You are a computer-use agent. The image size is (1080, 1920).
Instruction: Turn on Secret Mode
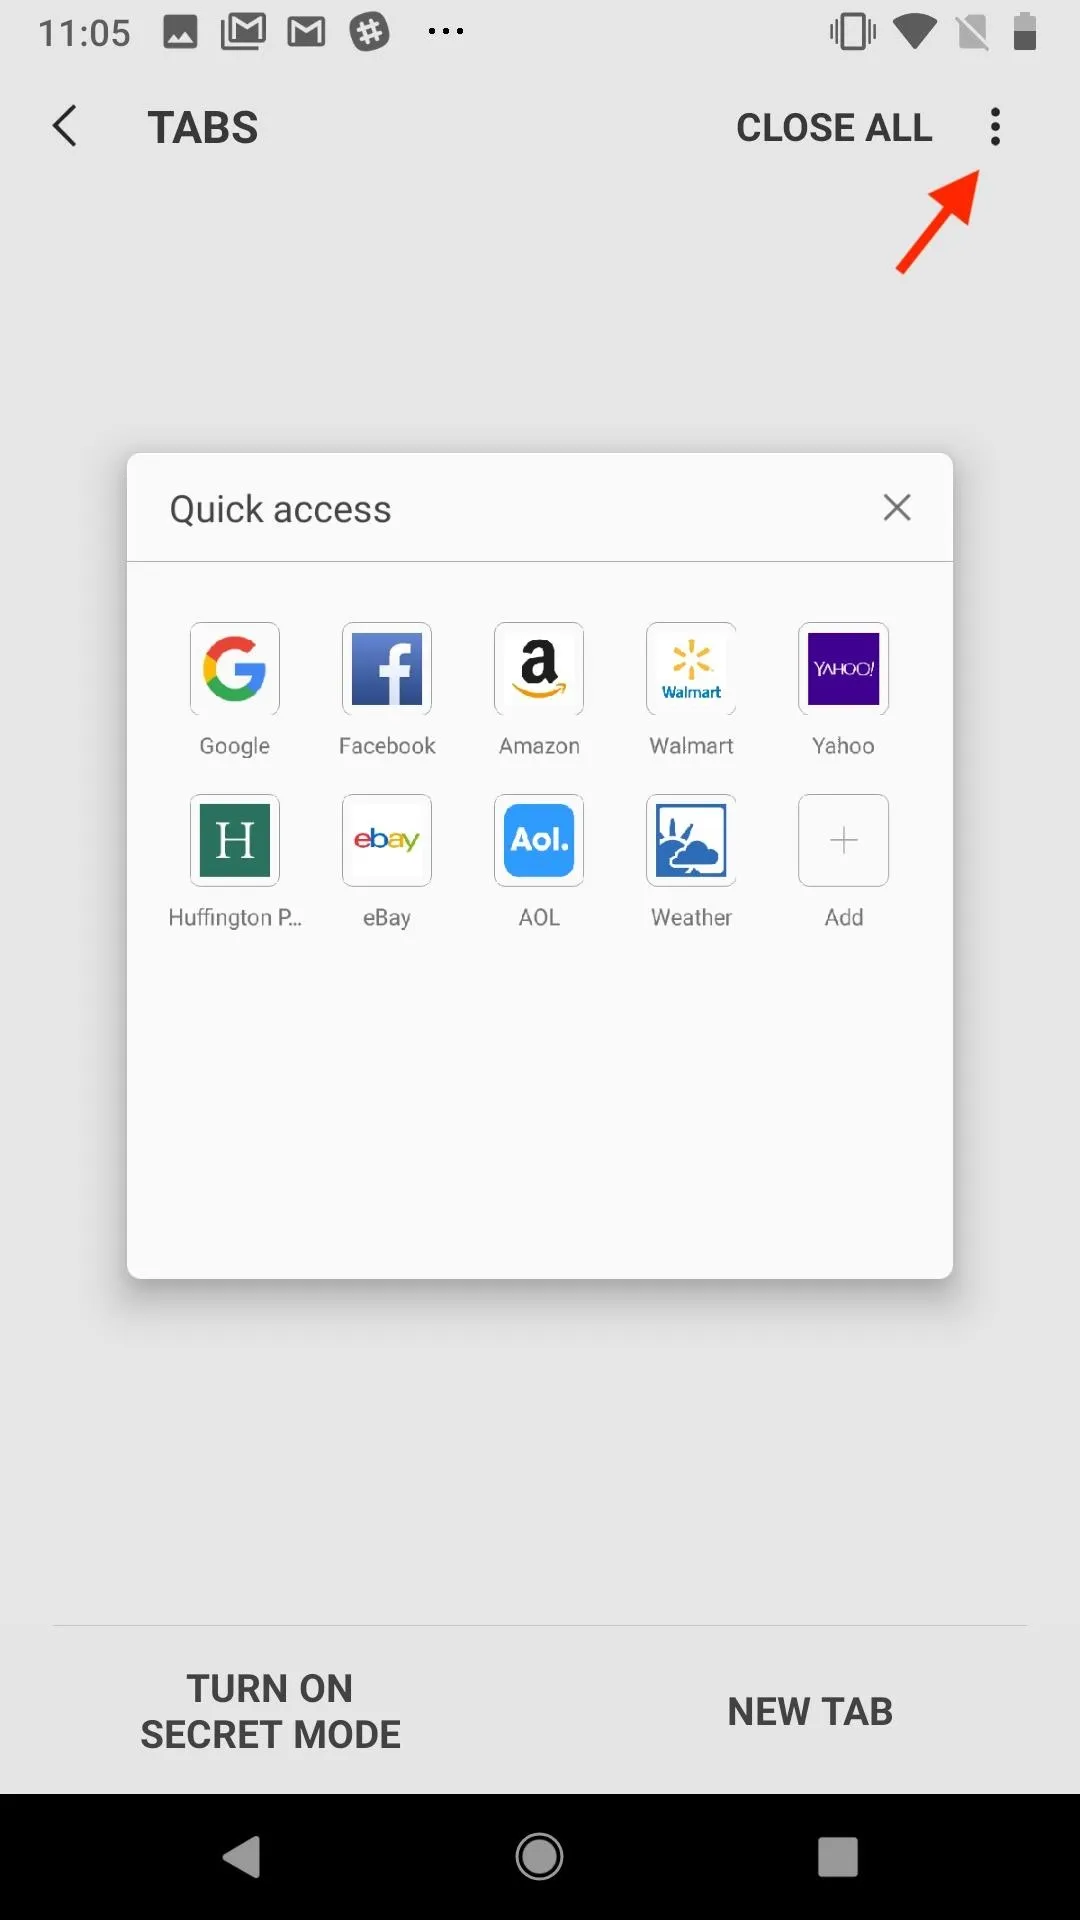tap(270, 1711)
